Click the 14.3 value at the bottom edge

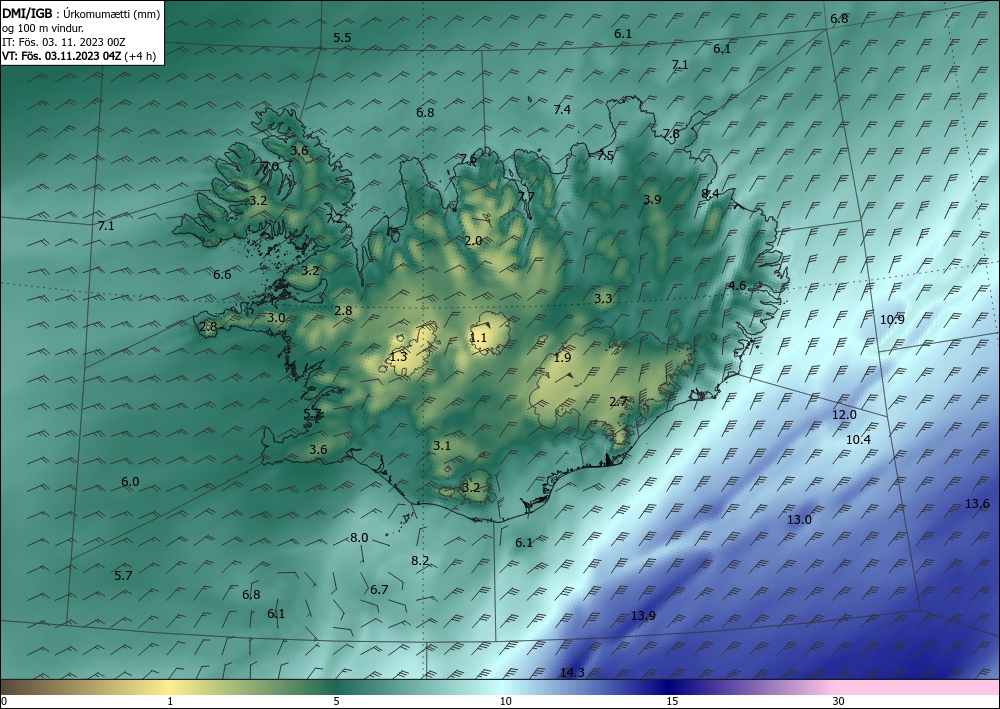tap(572, 673)
